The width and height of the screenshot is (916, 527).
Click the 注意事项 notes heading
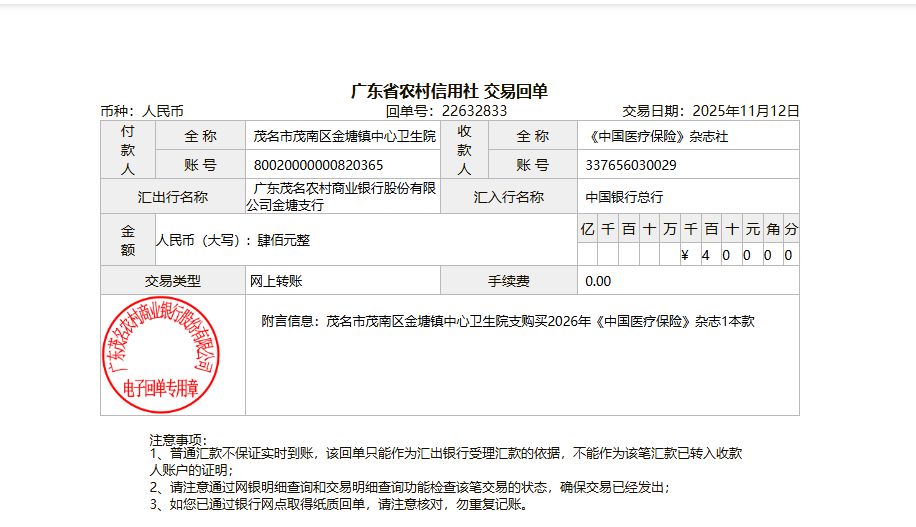pos(178,440)
